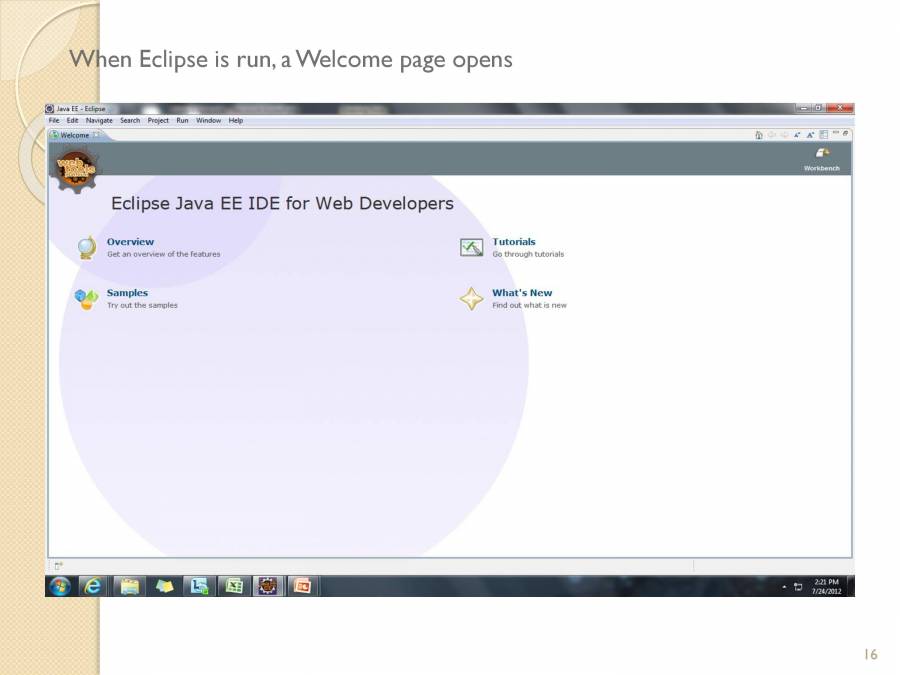Go to the Welcome home page icon
This screenshot has width=900, height=675.
[759, 135]
